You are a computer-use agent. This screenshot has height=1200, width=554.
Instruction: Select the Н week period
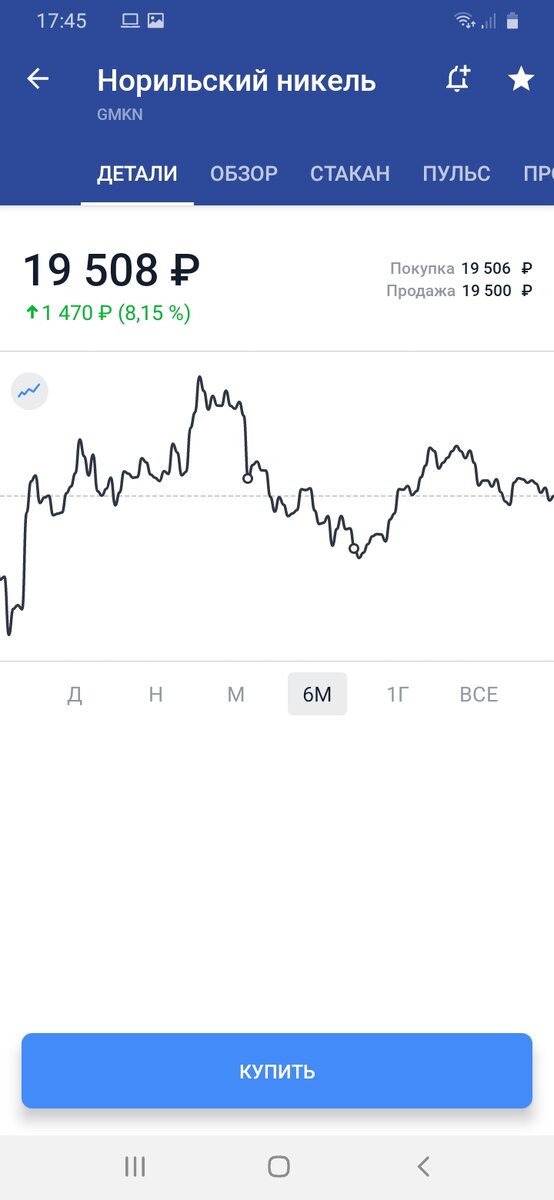pyautogui.click(x=156, y=694)
